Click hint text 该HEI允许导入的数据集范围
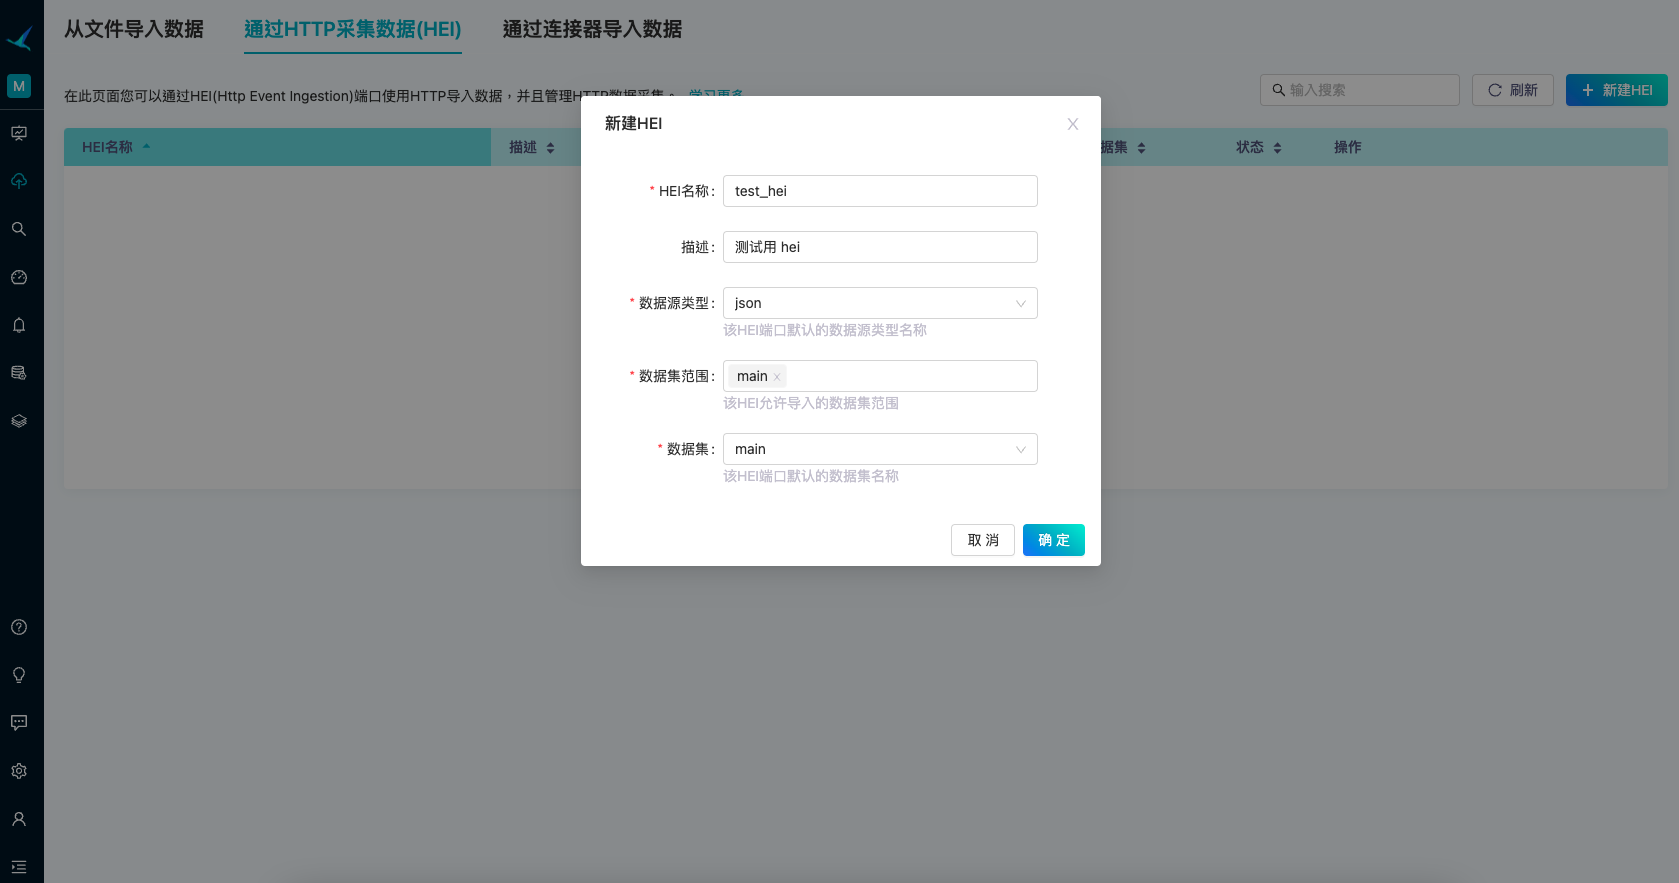This screenshot has height=883, width=1679. [x=811, y=403]
